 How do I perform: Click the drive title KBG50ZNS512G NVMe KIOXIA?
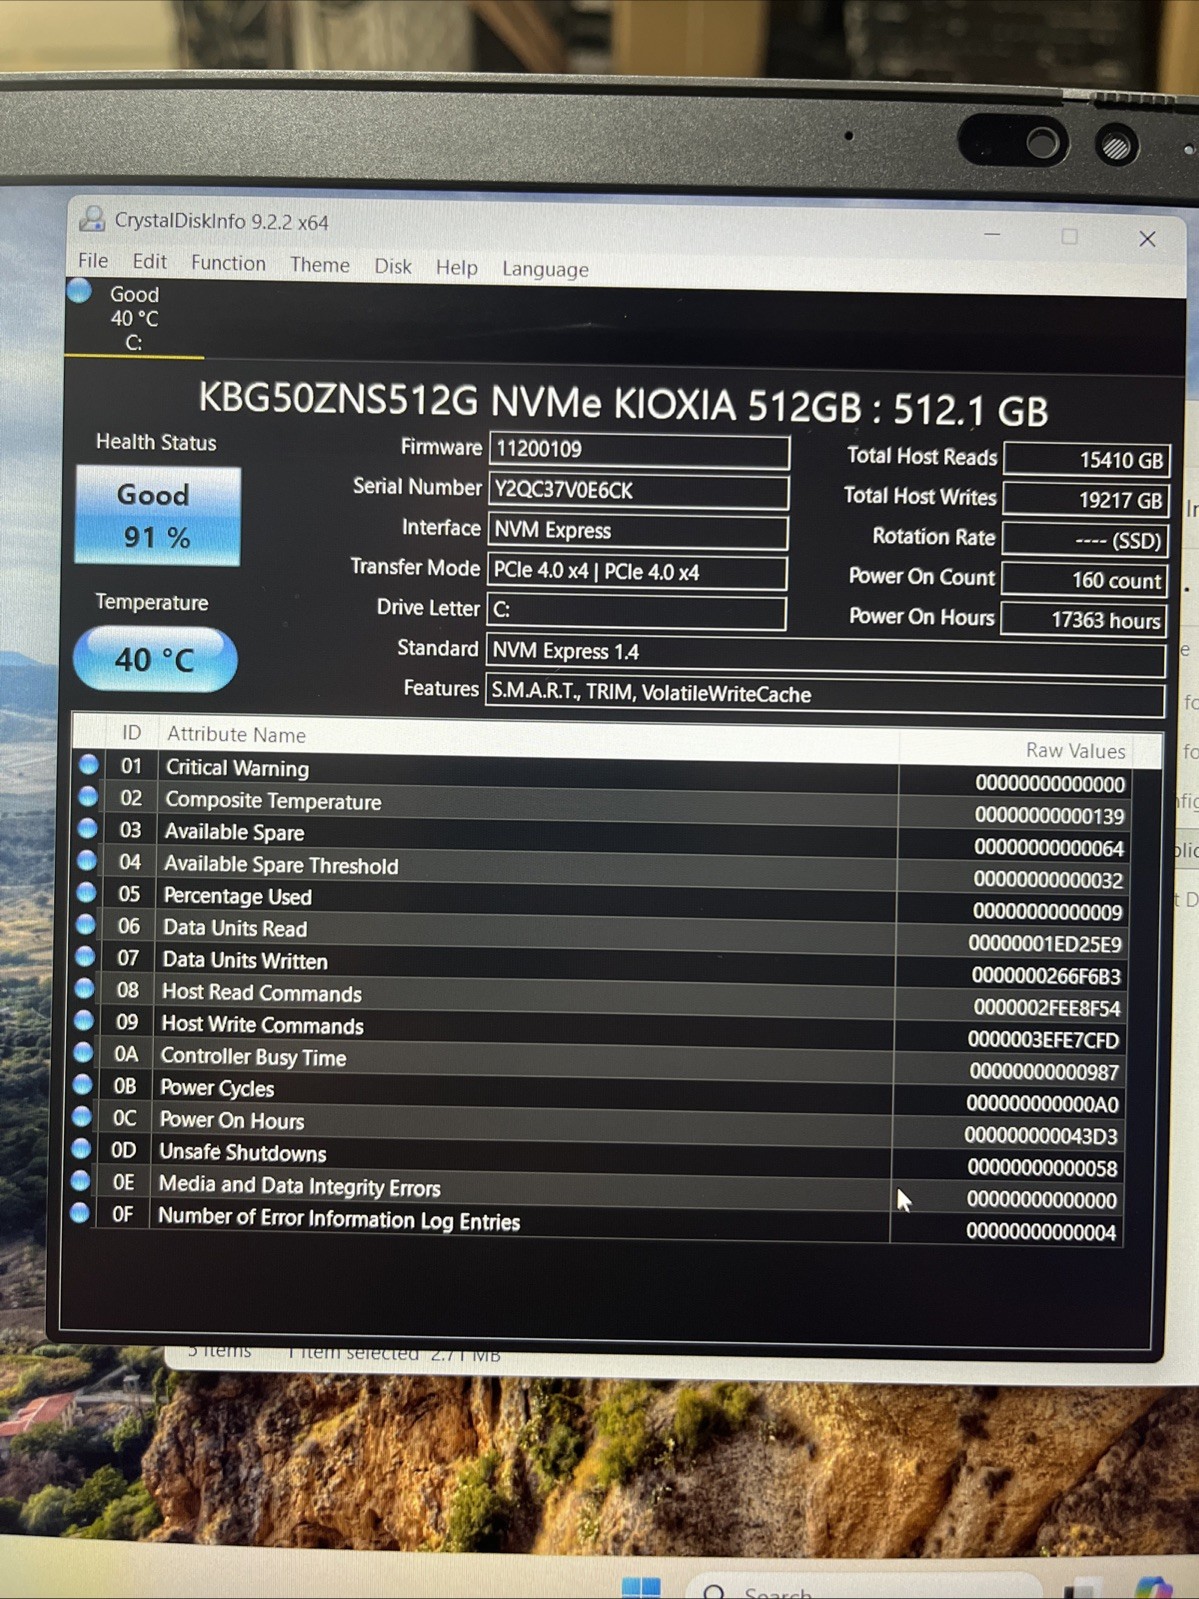tap(623, 404)
